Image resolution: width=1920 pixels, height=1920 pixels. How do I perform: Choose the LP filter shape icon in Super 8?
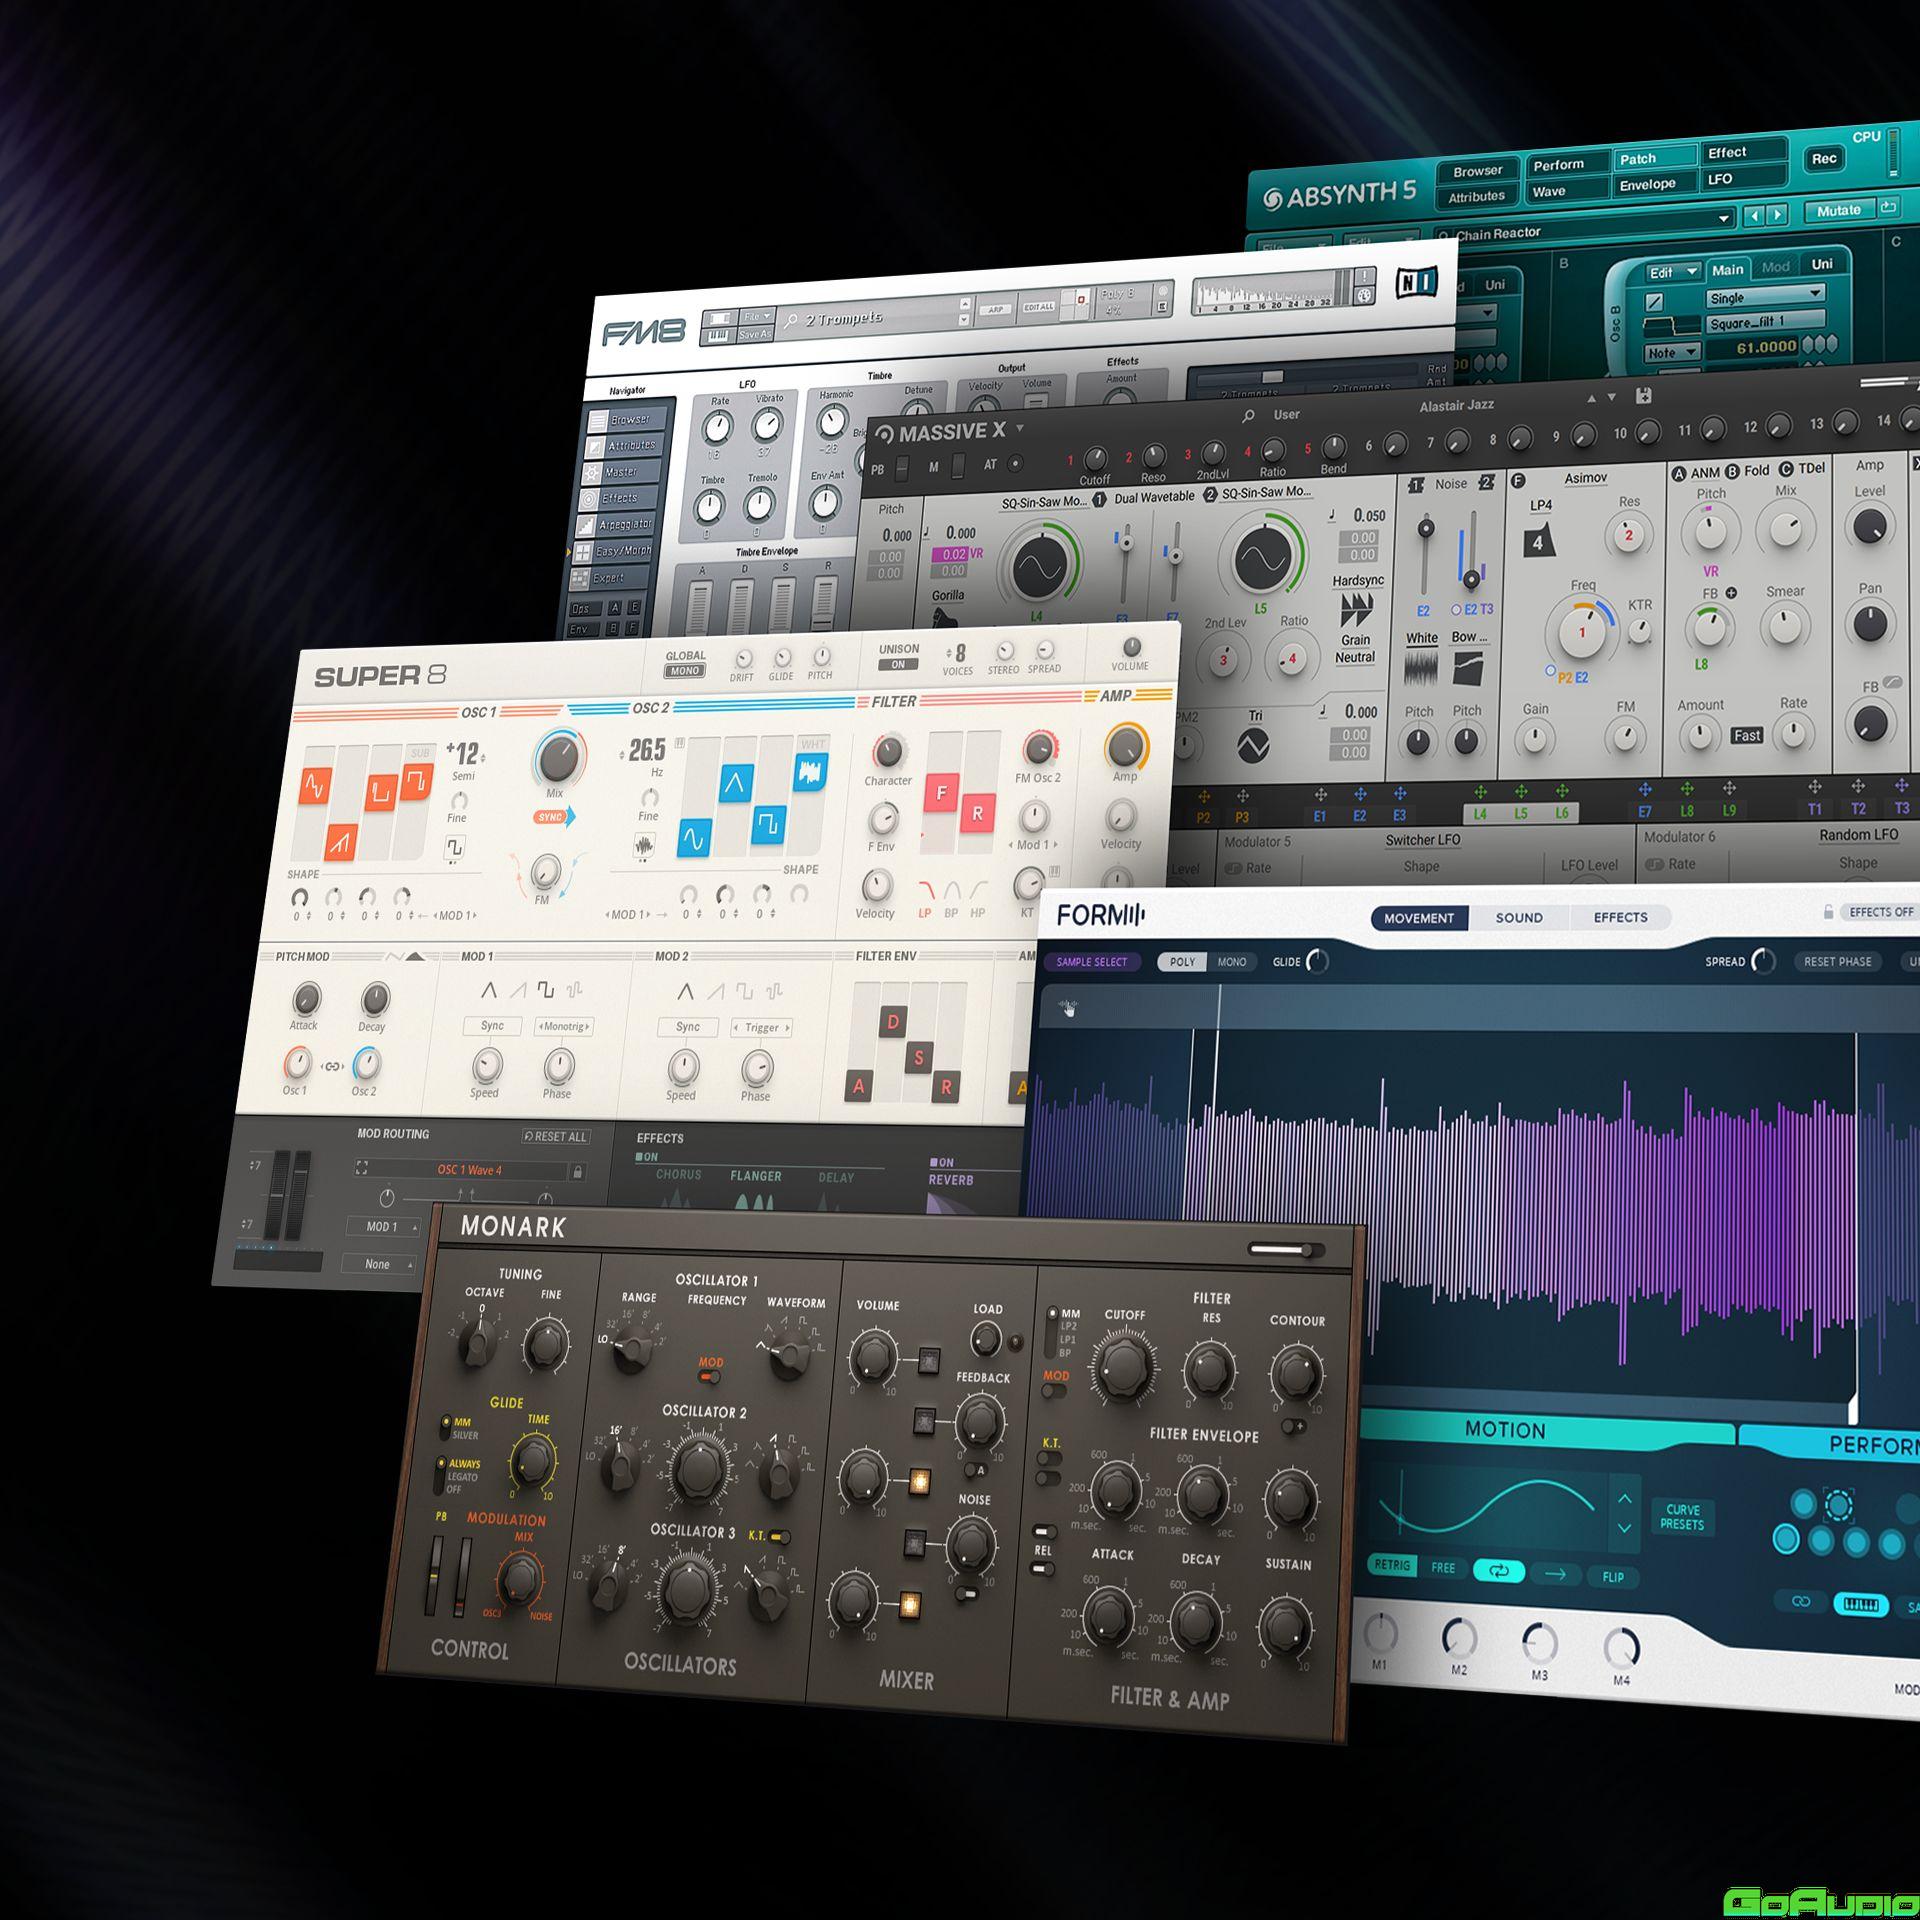tap(925, 890)
